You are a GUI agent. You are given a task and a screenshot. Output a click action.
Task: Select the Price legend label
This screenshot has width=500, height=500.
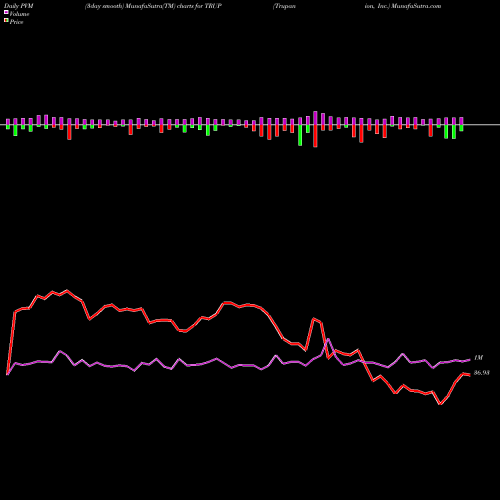click(16, 22)
